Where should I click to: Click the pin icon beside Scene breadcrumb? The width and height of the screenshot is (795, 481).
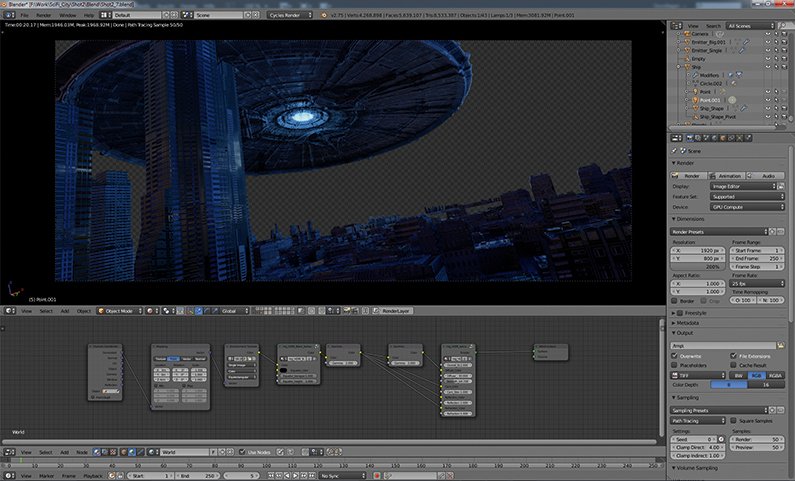pos(674,151)
